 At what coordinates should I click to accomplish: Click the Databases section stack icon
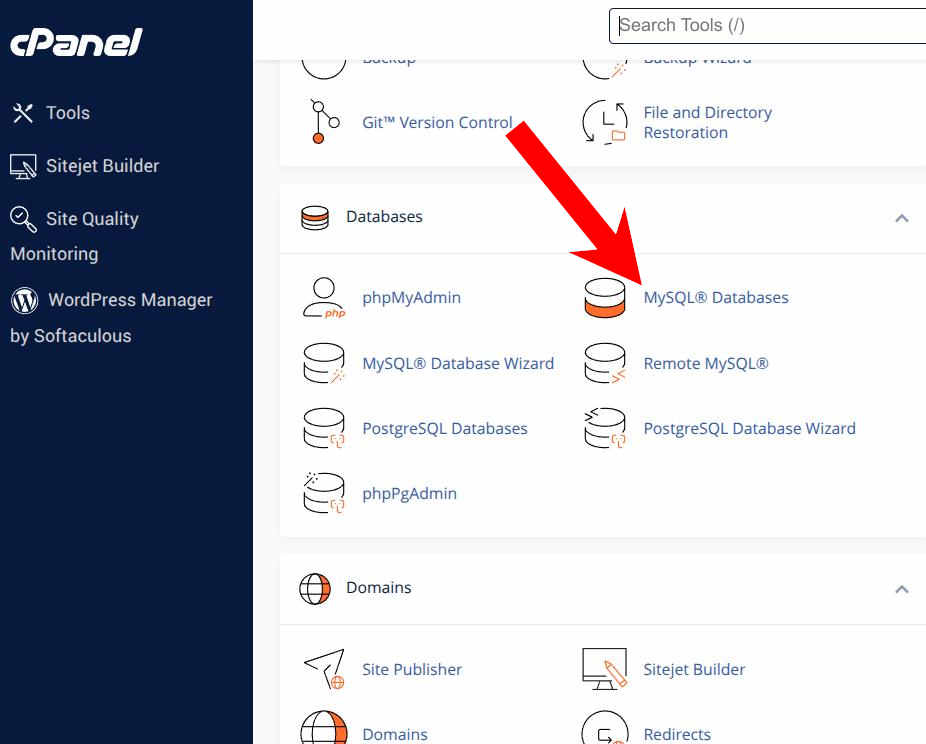pos(315,217)
